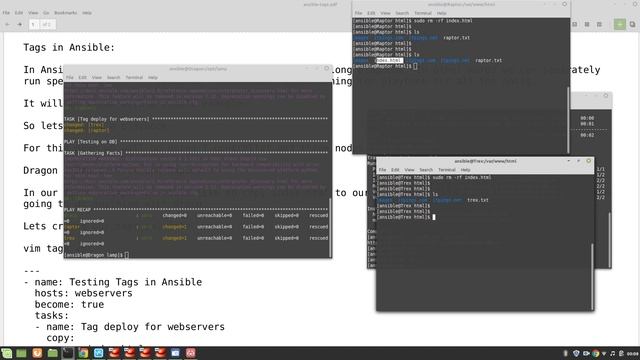The image size is (640, 360).
Task: Click the Raptor terminal vertical scrollbar
Action: pyautogui.click(x=569, y=119)
